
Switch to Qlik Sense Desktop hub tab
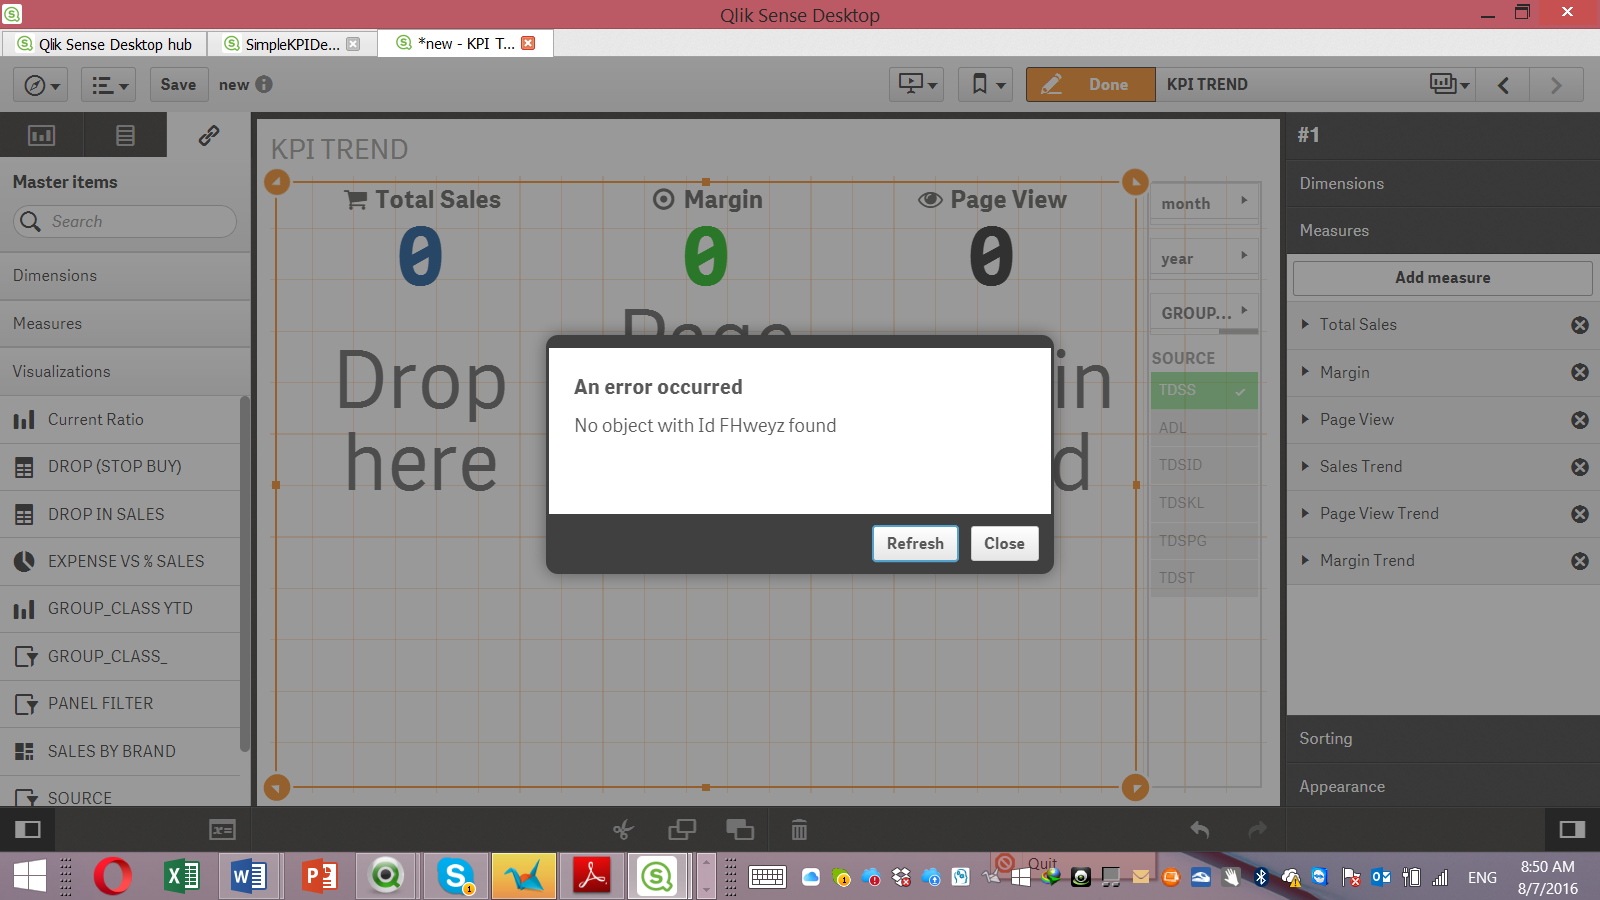click(105, 44)
